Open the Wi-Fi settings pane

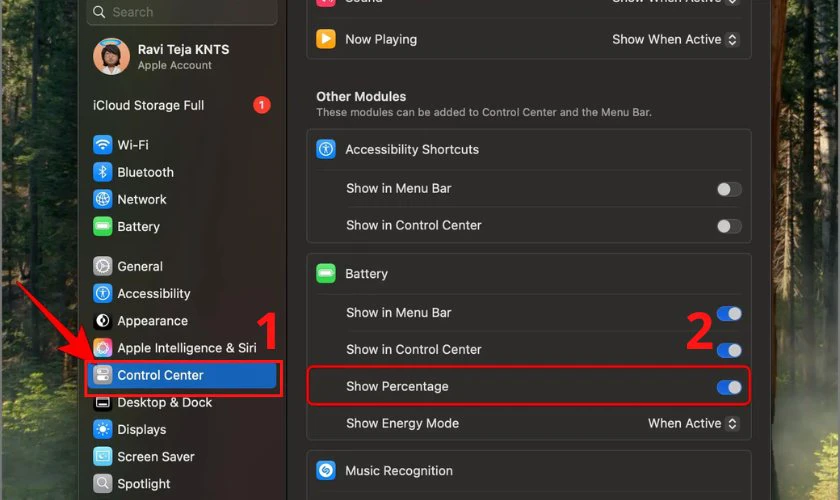[x=182, y=145]
